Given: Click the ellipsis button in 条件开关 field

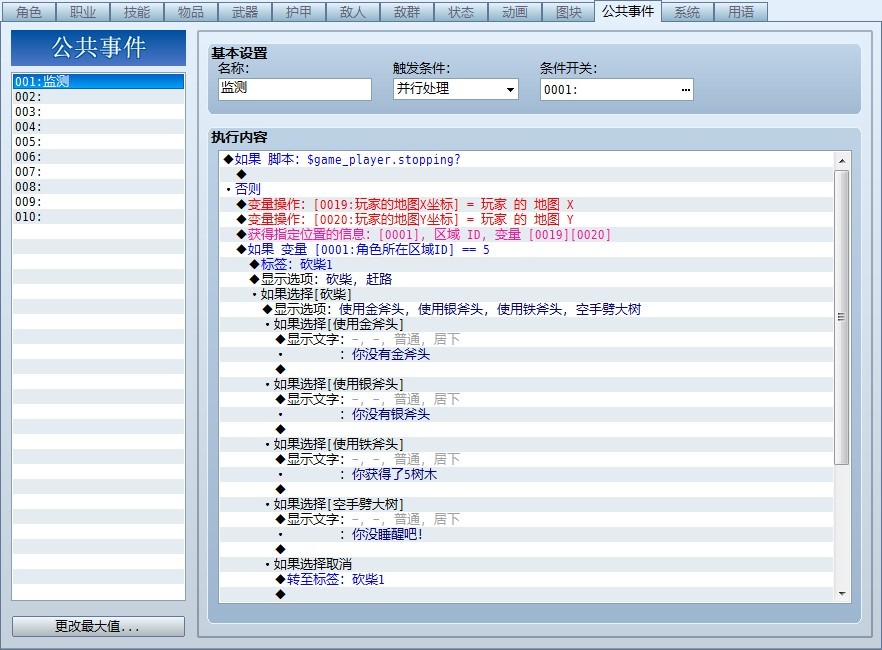Looking at the screenshot, I should click(685, 90).
